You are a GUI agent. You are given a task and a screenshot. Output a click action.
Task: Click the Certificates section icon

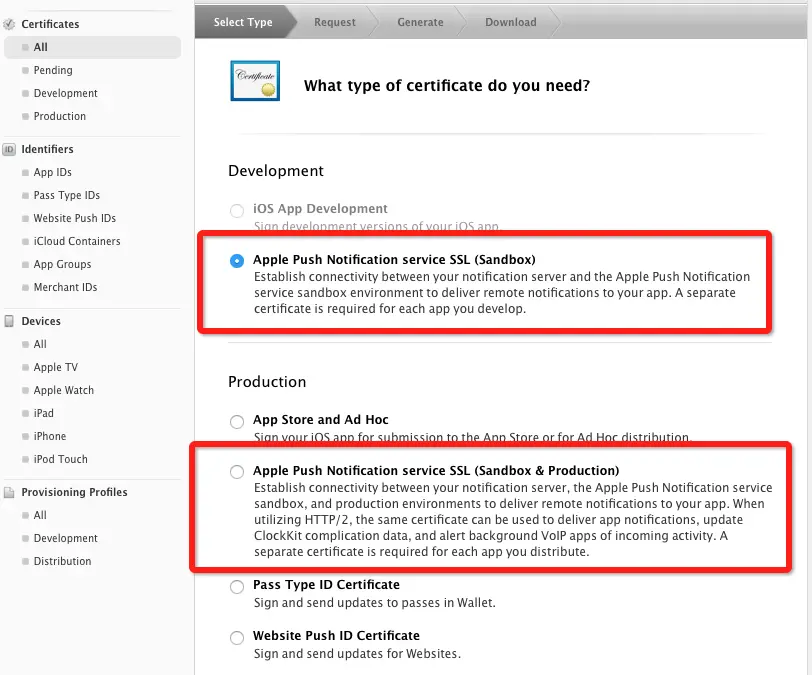click(x=9, y=24)
